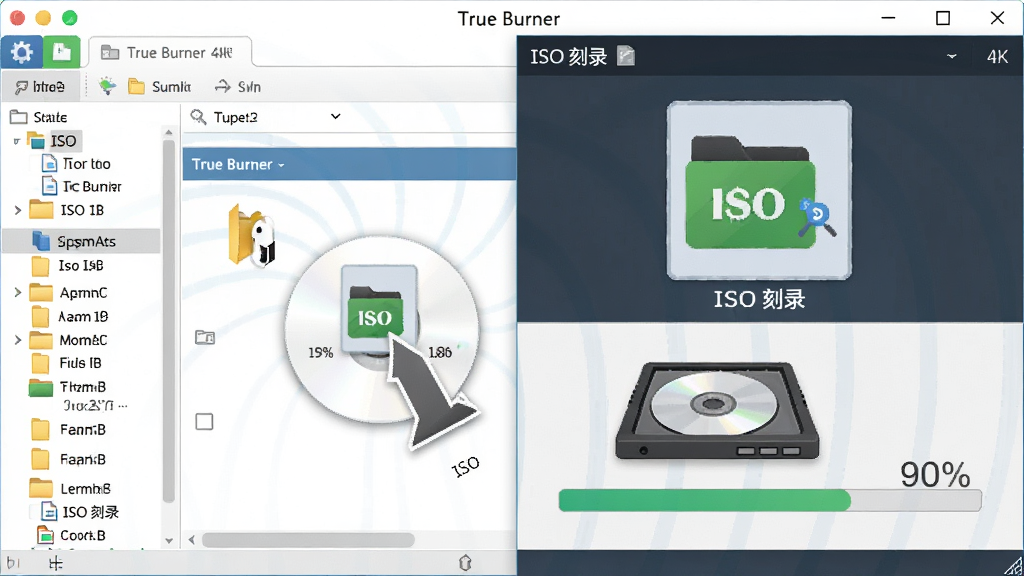Open the Sumlia folder toolbar item
Viewport: 1024px width, 576px height.
click(159, 86)
